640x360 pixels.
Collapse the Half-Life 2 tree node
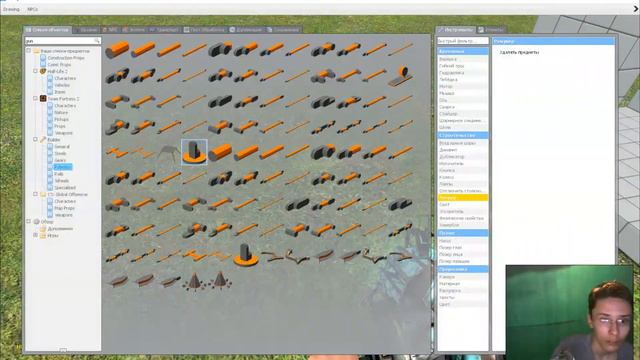(x=36, y=71)
